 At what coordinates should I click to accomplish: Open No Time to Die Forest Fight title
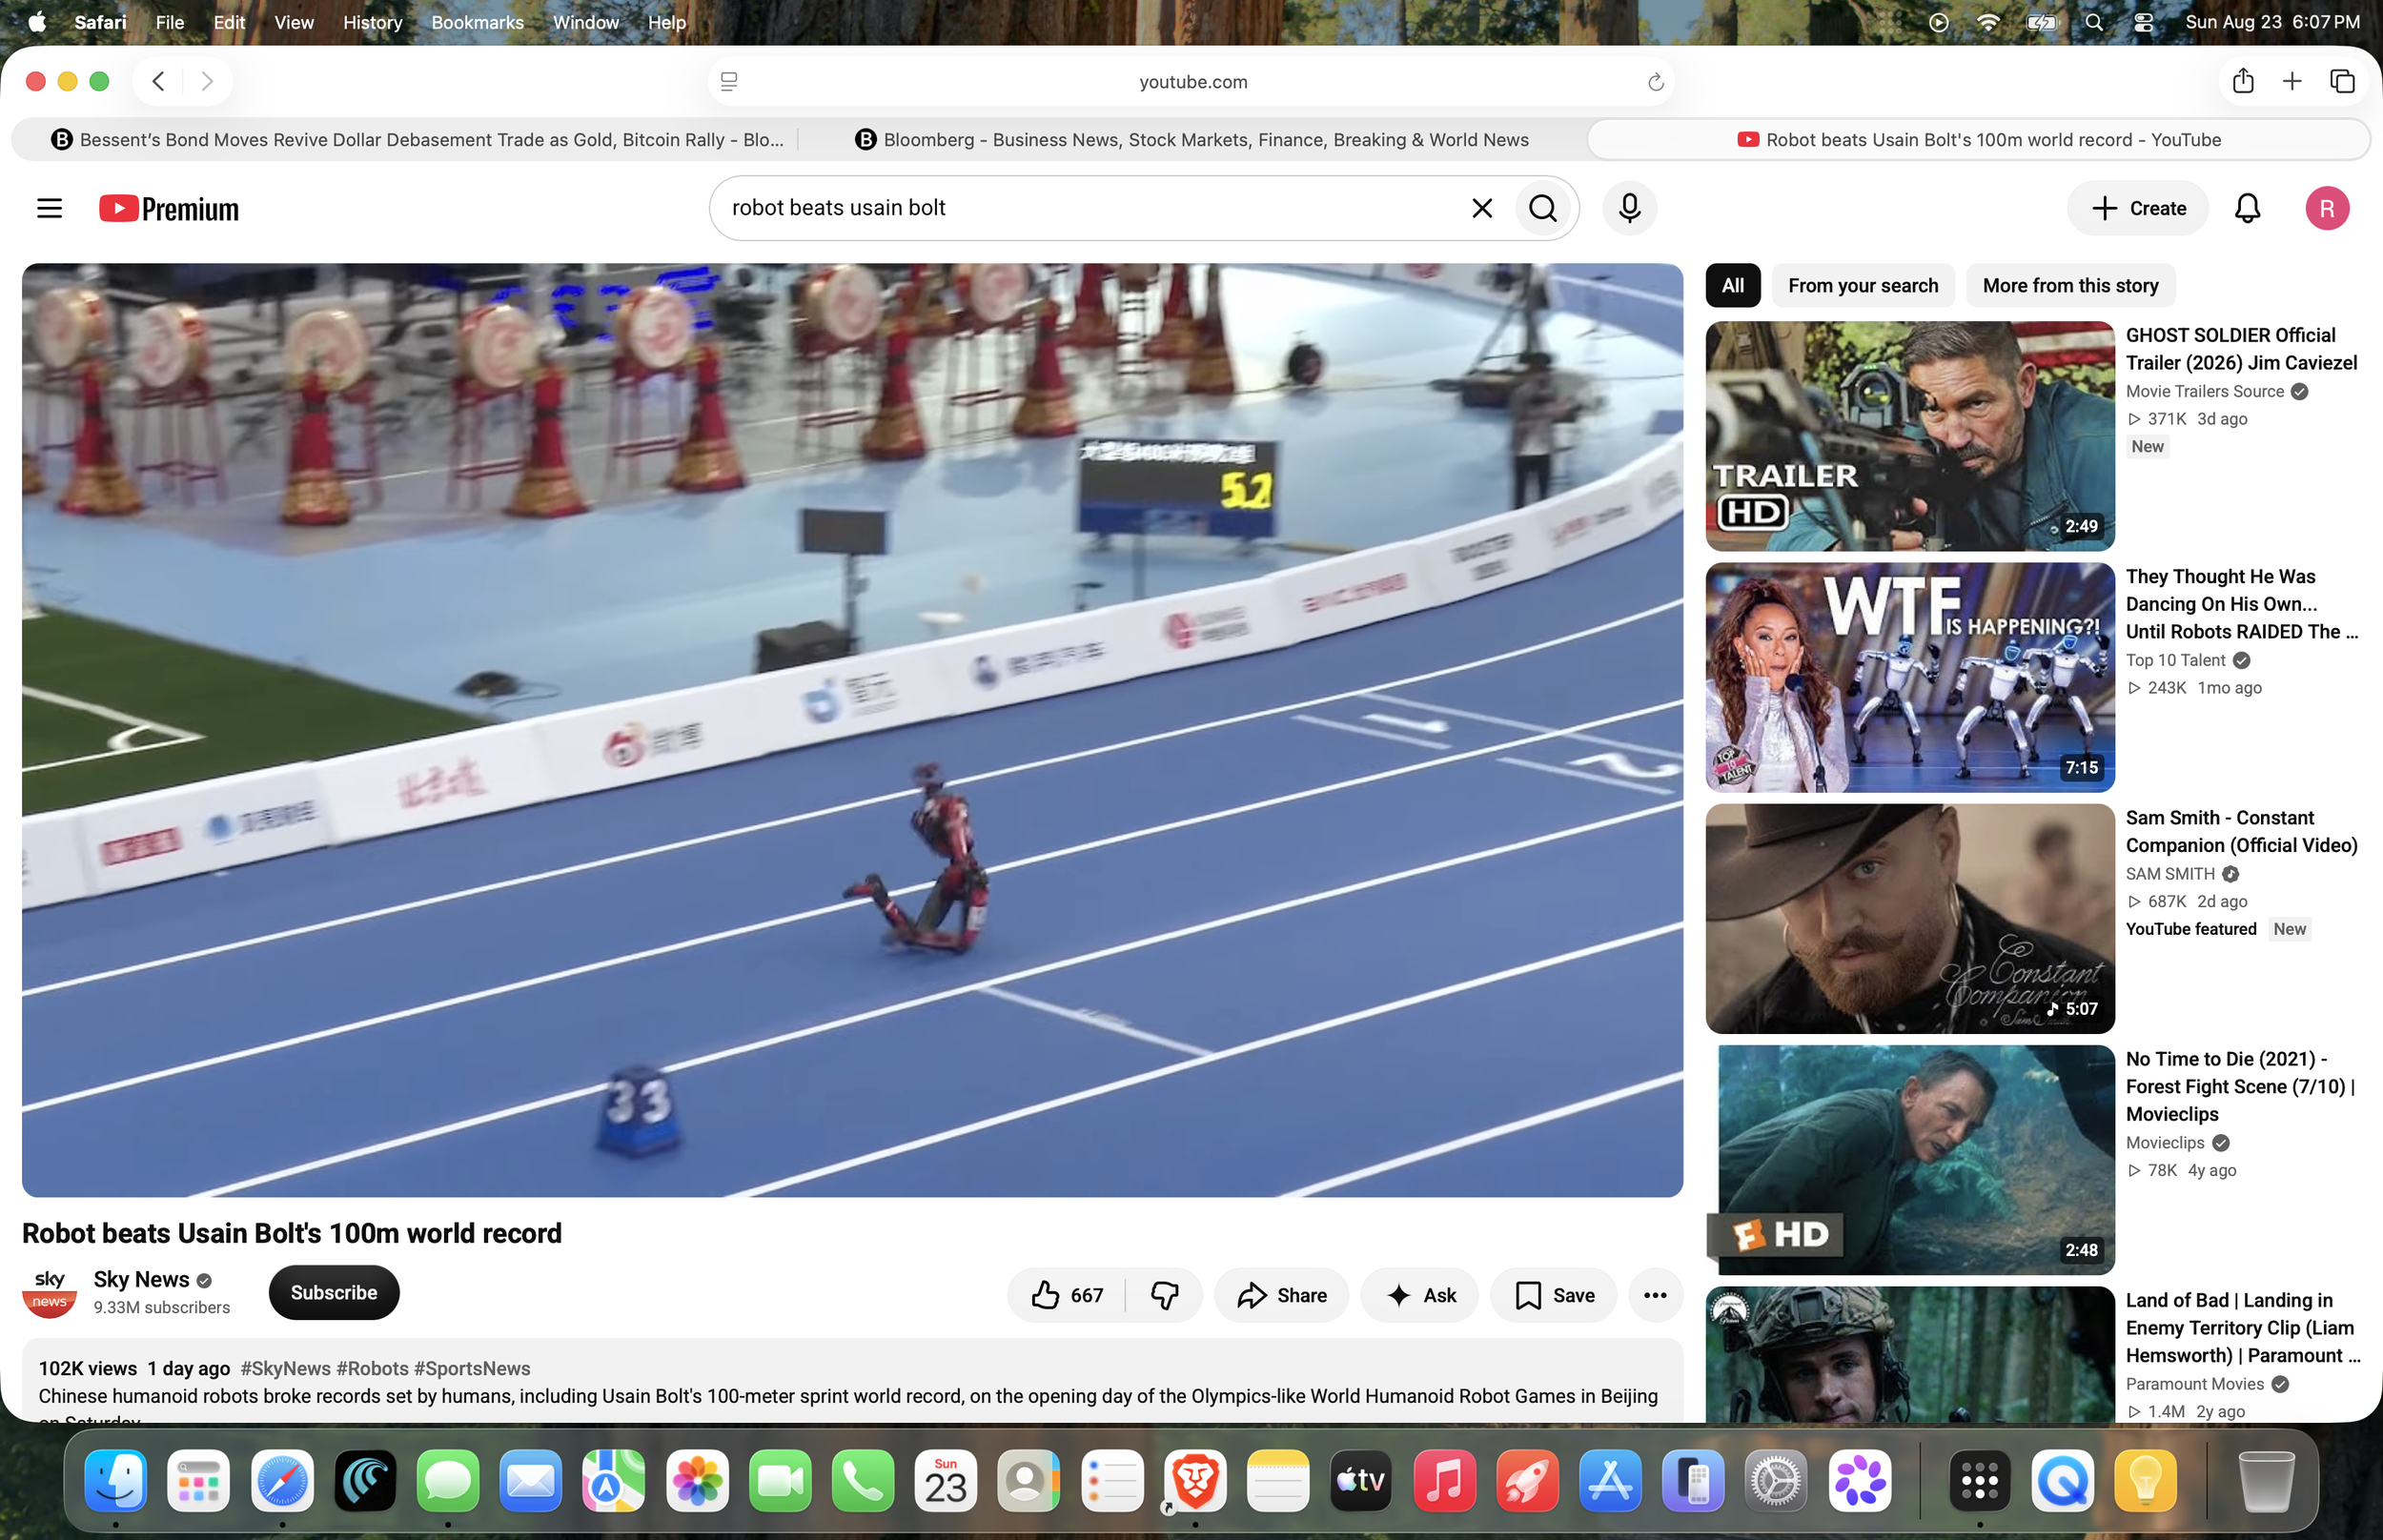pyautogui.click(x=2241, y=1086)
